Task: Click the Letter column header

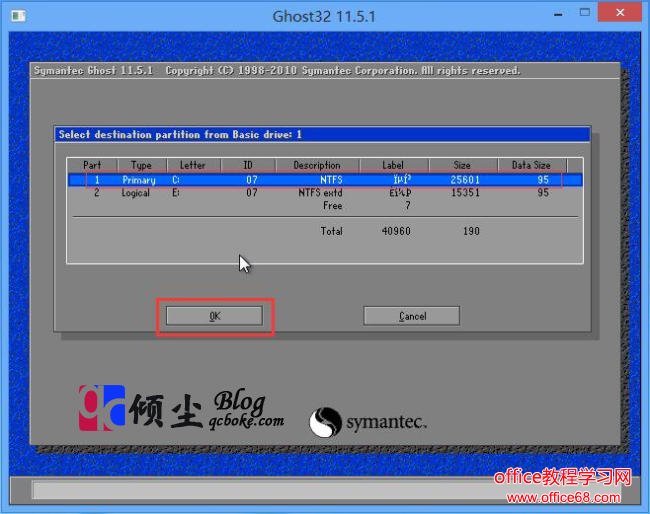Action: (193, 165)
